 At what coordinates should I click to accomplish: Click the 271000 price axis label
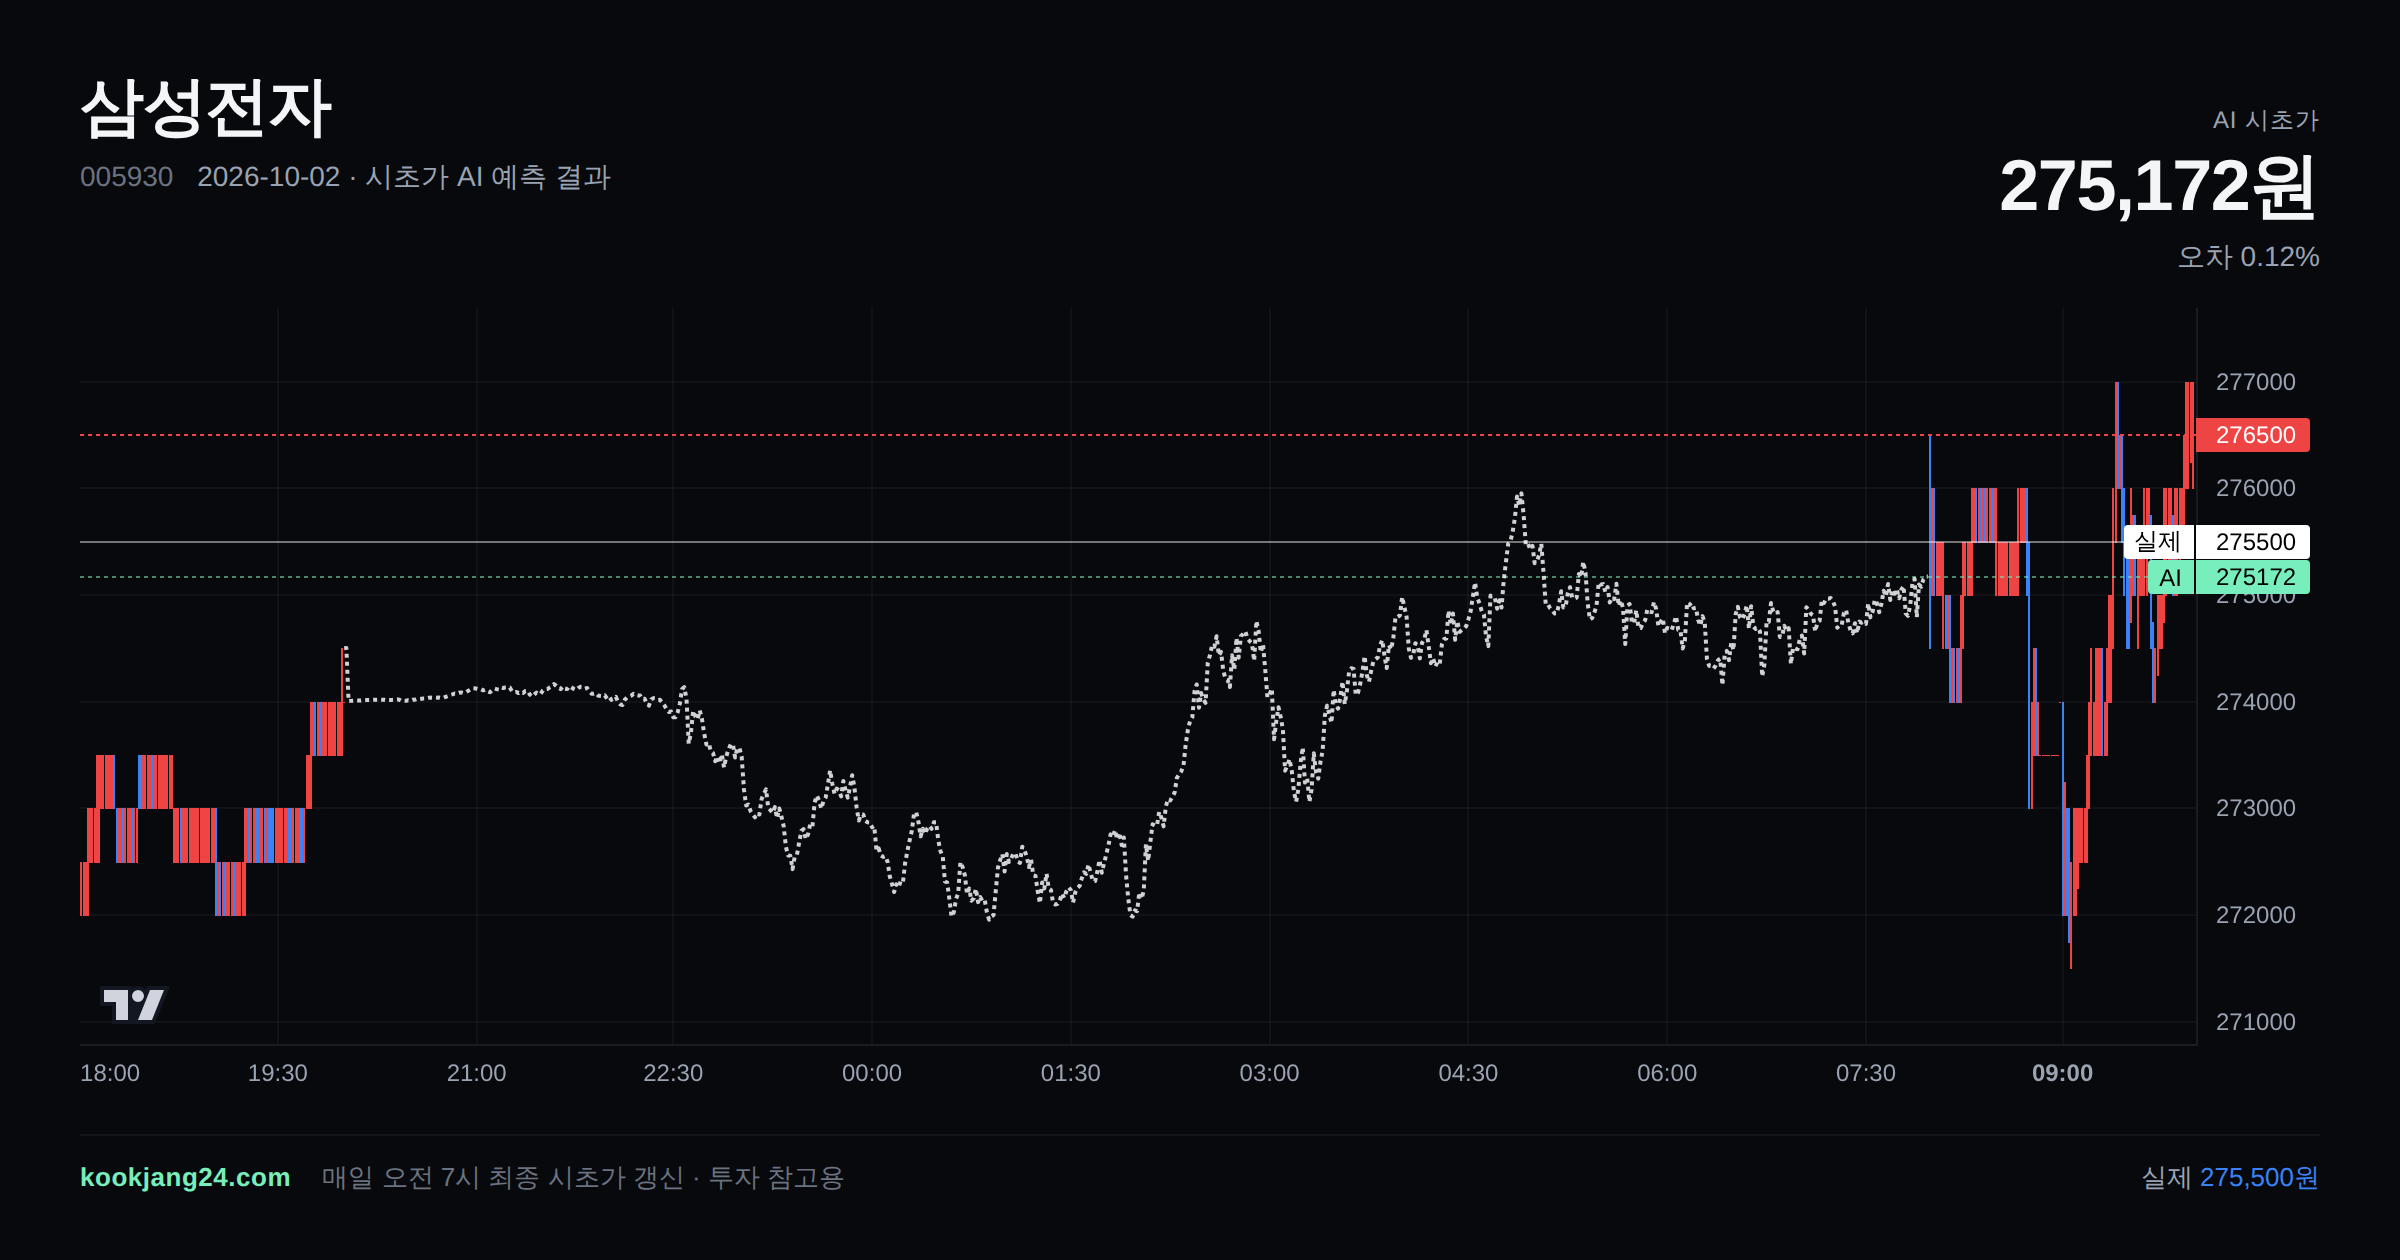coord(2255,1022)
